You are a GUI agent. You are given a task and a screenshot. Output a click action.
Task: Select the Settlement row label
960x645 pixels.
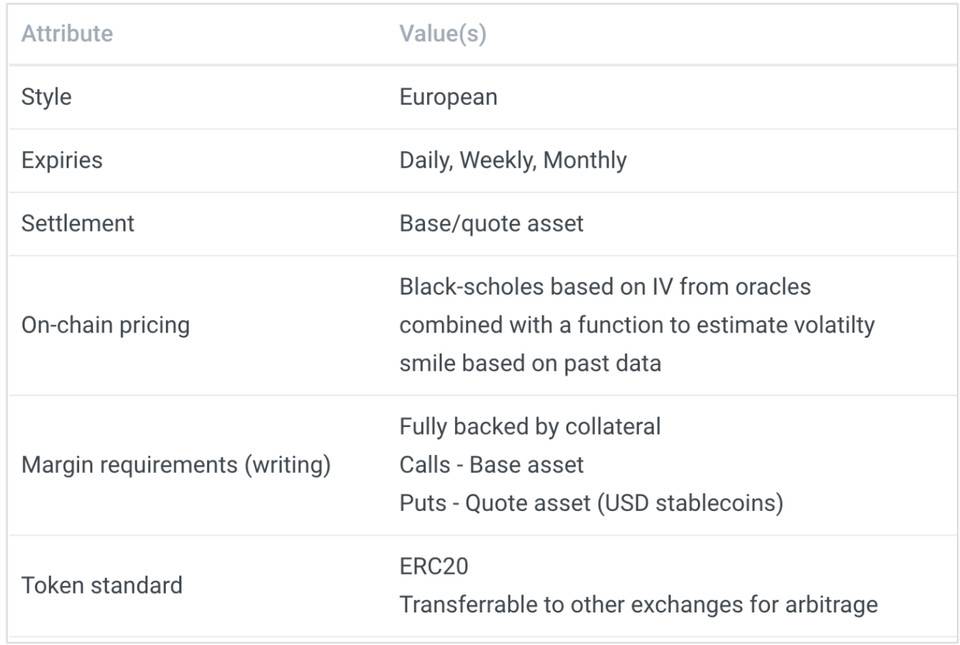78,223
